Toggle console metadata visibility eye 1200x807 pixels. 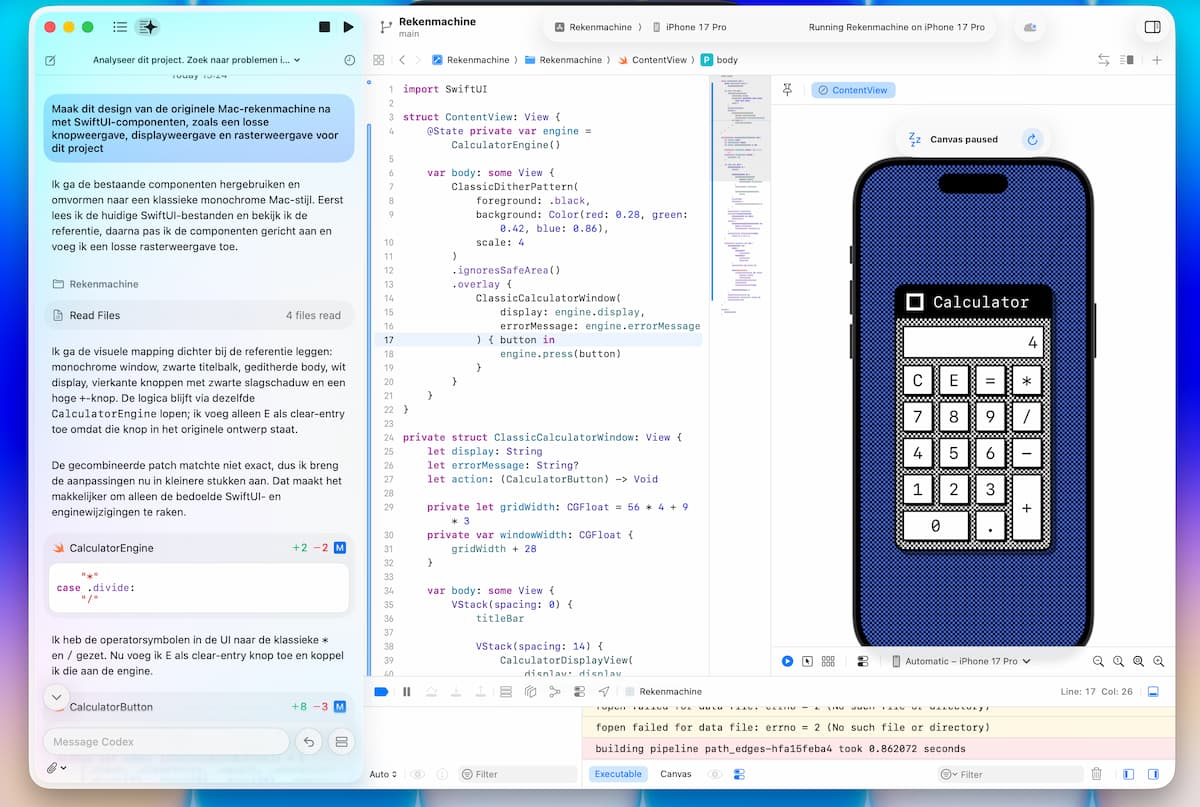point(715,774)
